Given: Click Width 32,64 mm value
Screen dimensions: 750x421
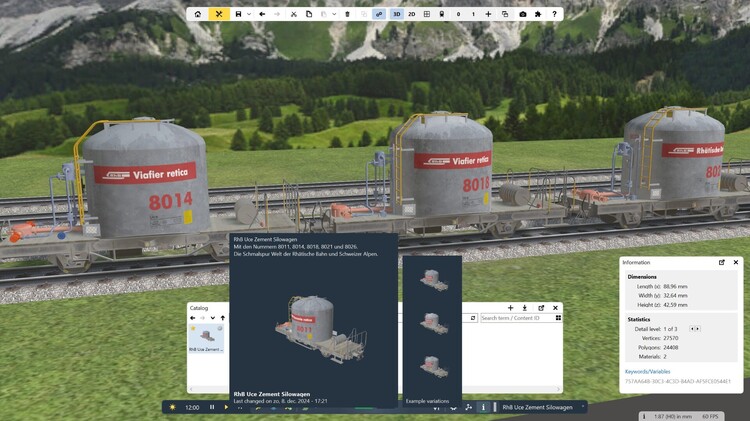Looking at the screenshot, I should 675,296.
